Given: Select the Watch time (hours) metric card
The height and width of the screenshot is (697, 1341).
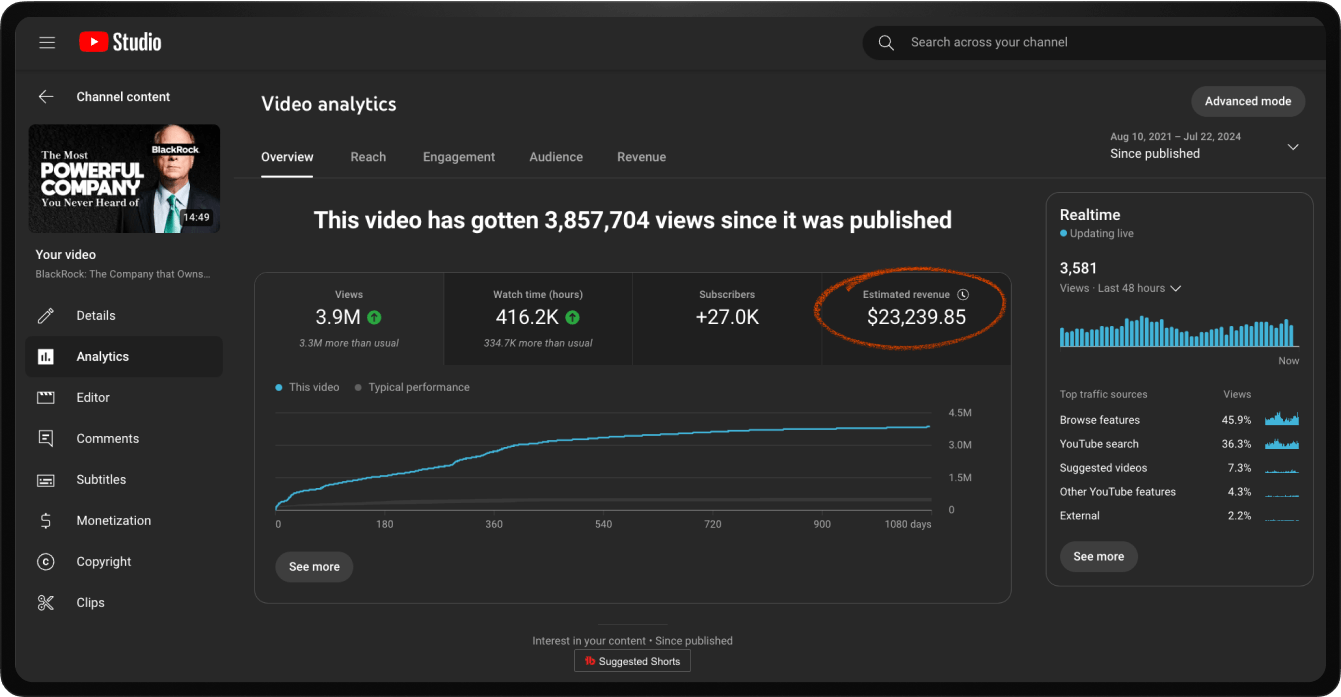Looking at the screenshot, I should 538,318.
